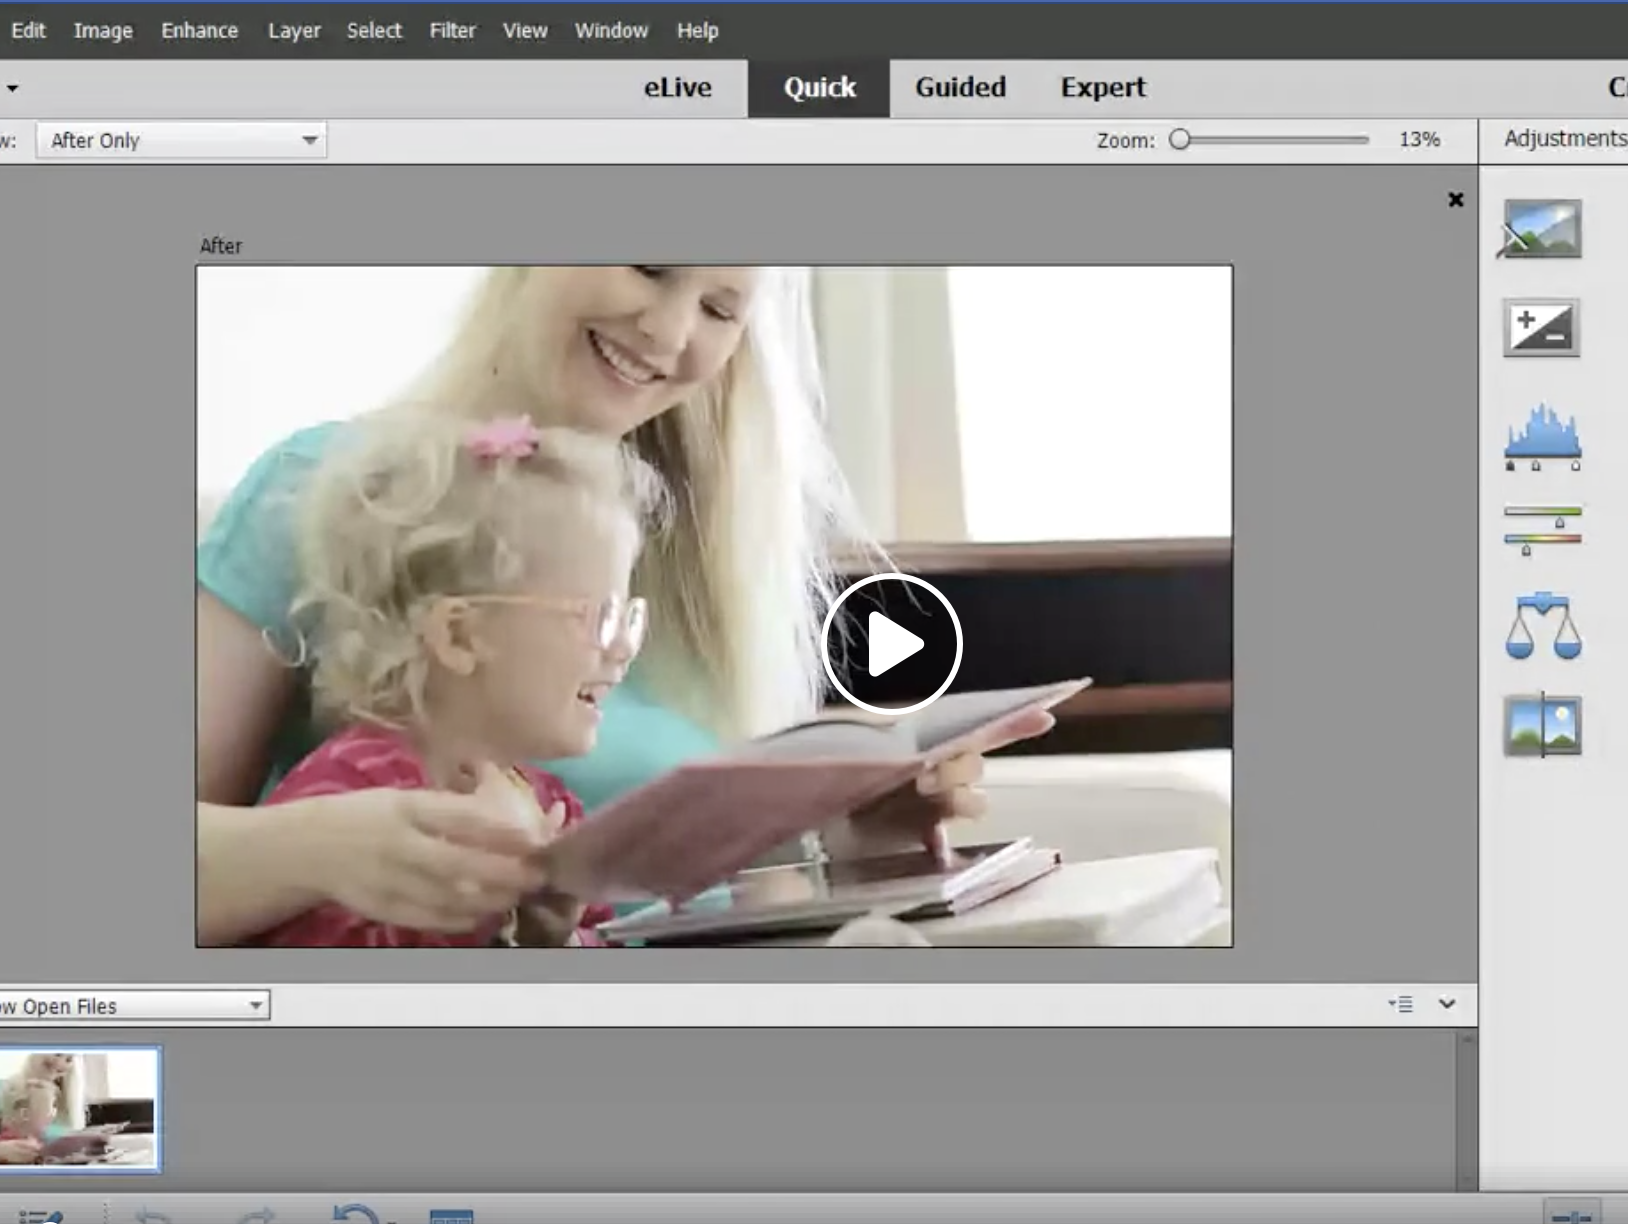Play the video with the center play button
The height and width of the screenshot is (1224, 1628).
pos(891,644)
